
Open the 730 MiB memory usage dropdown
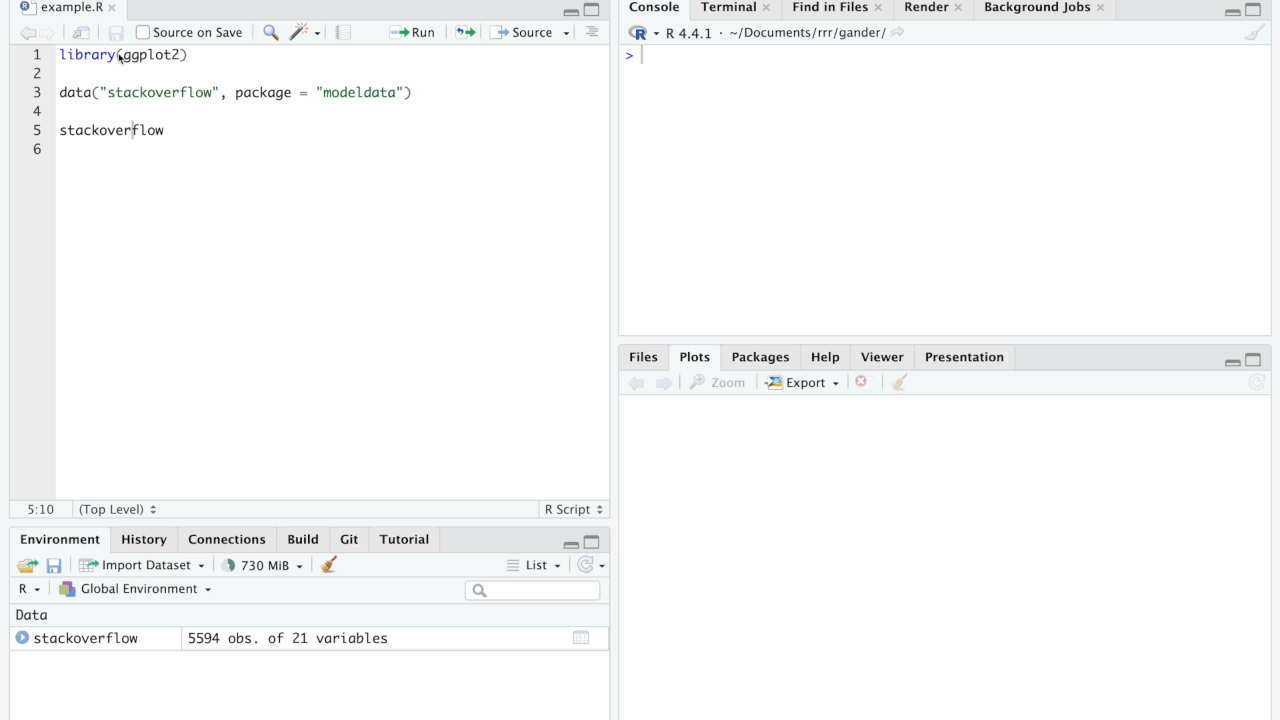point(262,565)
